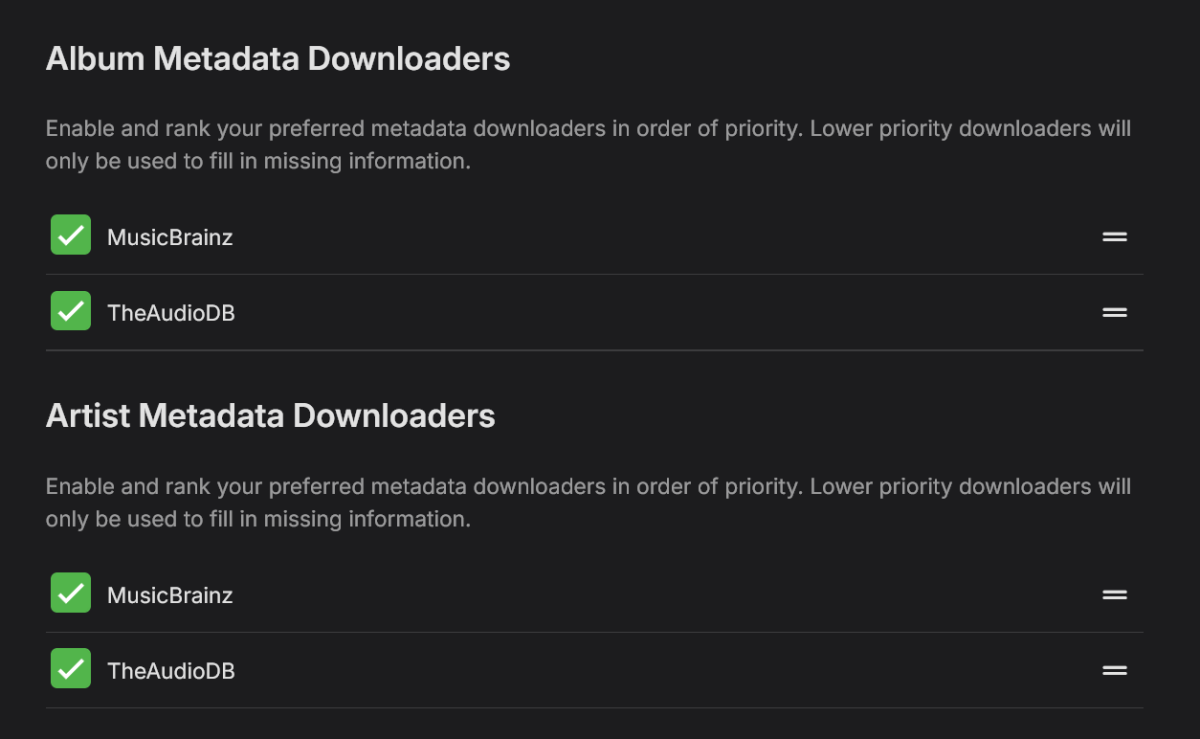The image size is (1200, 739).
Task: Click the TheAudioDB label in artist downloaders
Action: pos(171,671)
